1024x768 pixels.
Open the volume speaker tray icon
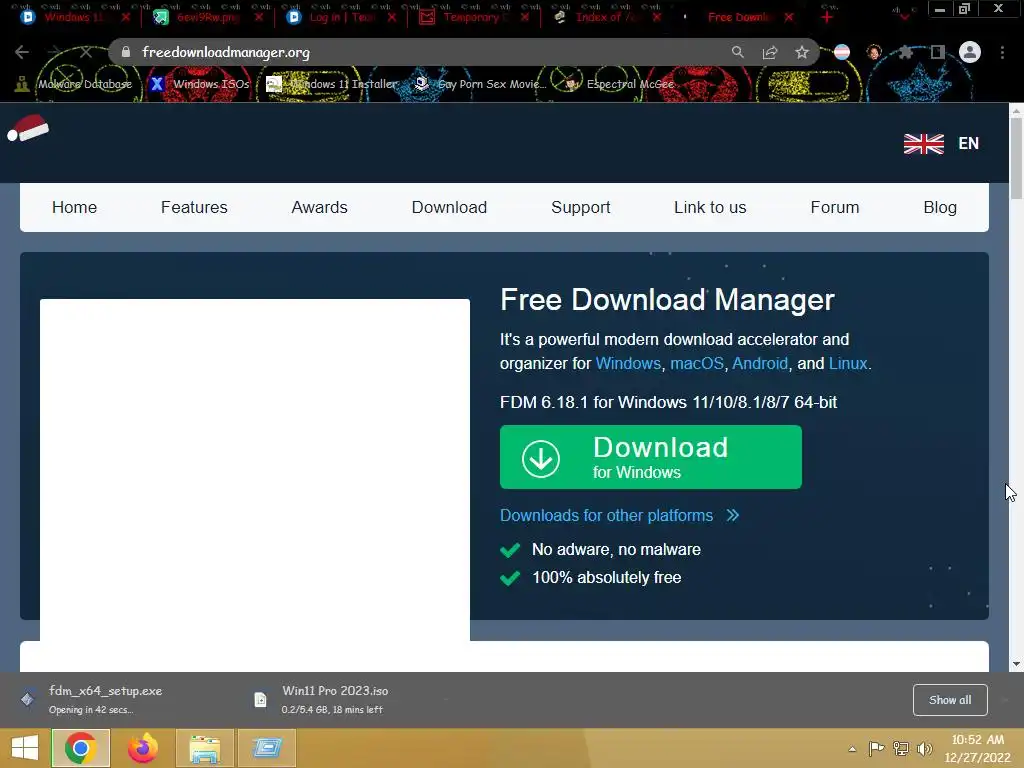coord(924,748)
